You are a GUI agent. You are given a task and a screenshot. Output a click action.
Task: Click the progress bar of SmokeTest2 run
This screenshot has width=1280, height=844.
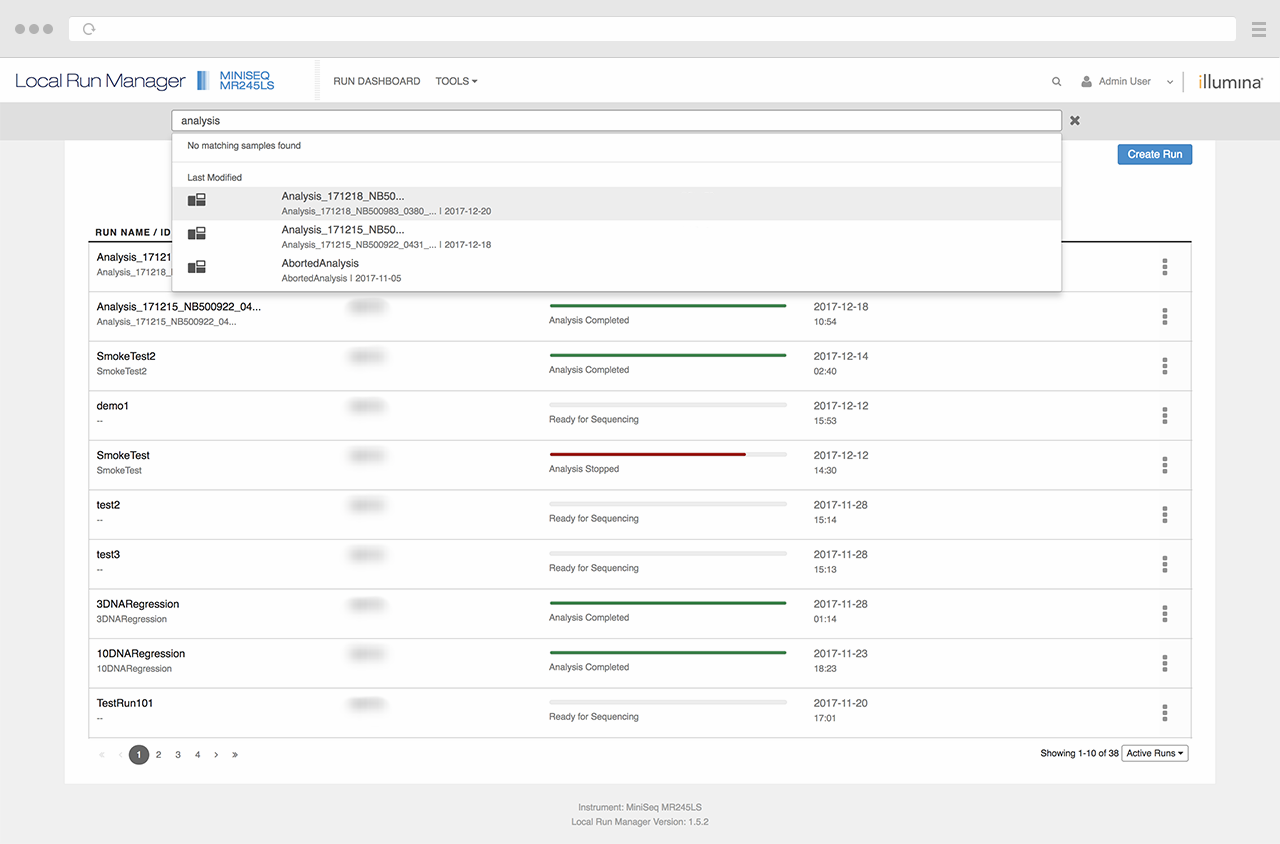[668, 355]
